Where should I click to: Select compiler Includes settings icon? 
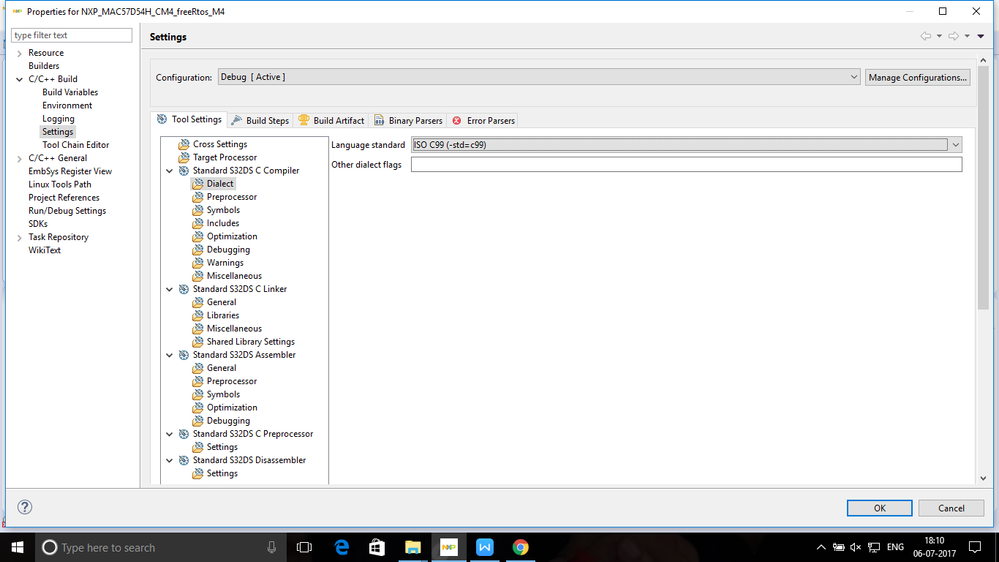pyautogui.click(x=198, y=223)
